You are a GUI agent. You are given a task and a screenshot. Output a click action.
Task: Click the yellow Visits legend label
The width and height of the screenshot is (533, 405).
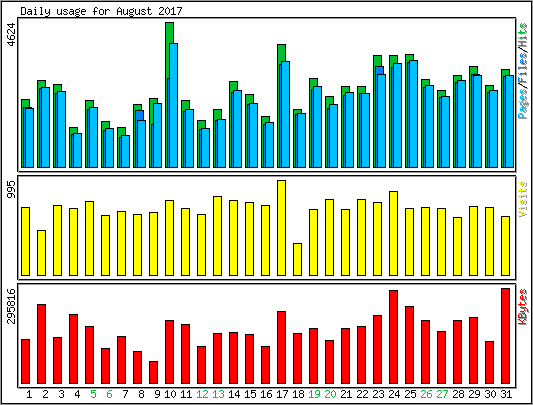click(523, 199)
